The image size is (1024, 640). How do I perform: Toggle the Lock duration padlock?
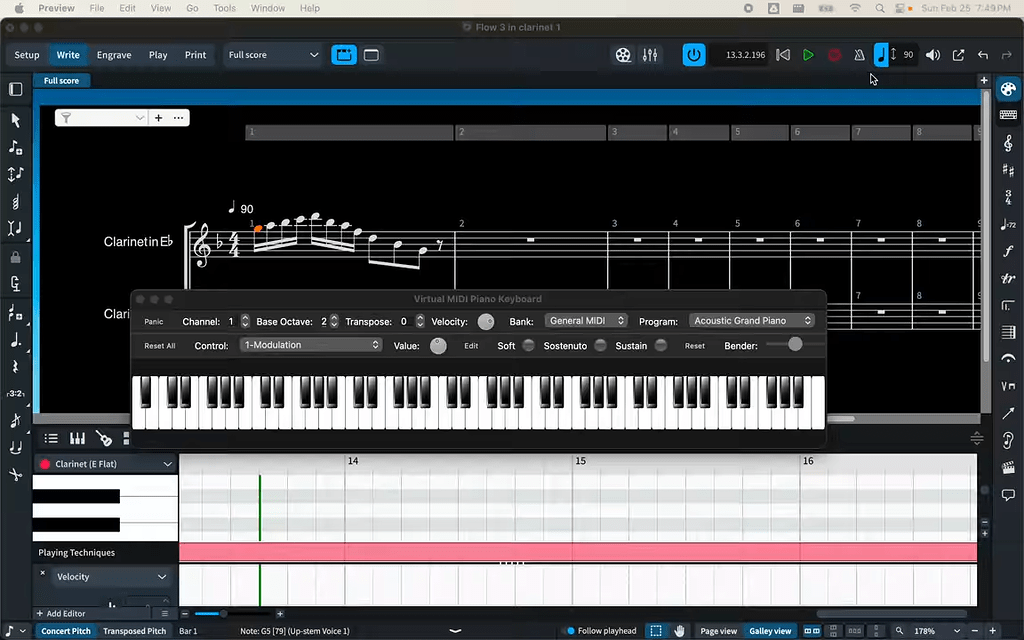[x=15, y=257]
